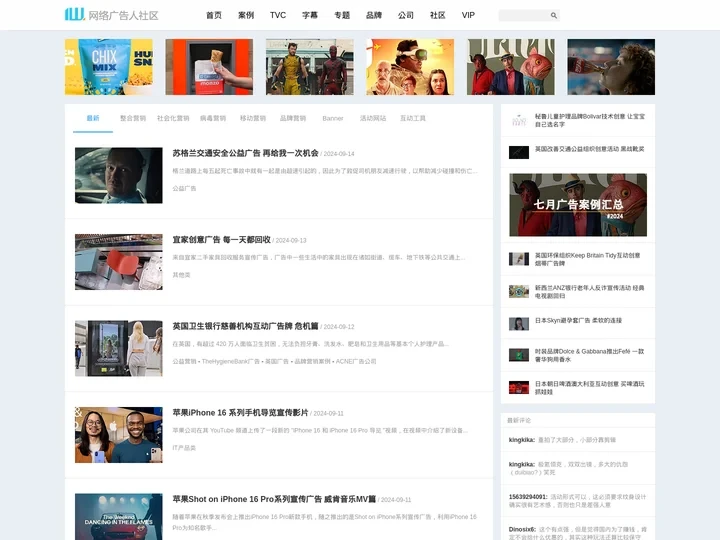Click small thumbnail beside the 朝日啤酒 sidebar item
Viewport: 720px width, 540px height.
pos(519,388)
